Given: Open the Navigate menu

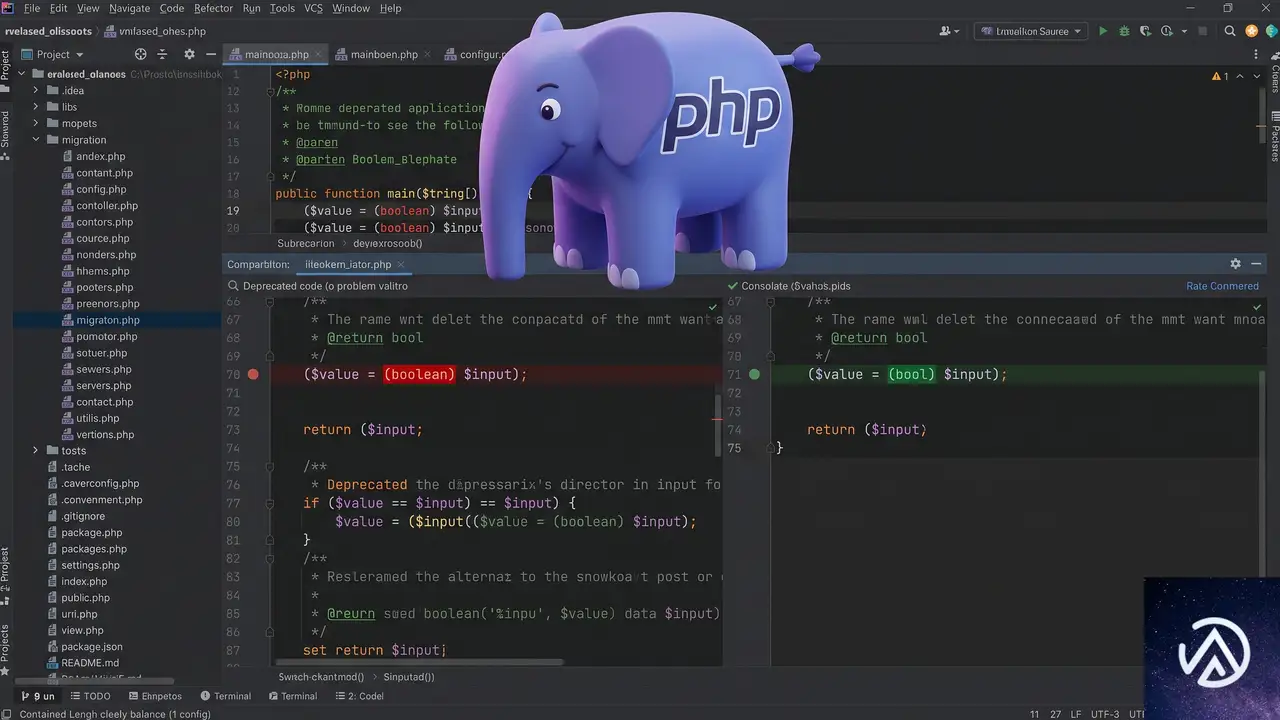Looking at the screenshot, I should point(129,8).
